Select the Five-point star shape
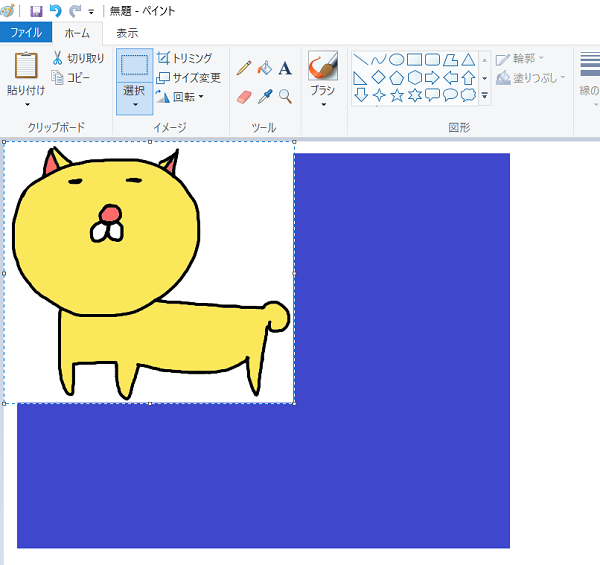 (x=396, y=95)
